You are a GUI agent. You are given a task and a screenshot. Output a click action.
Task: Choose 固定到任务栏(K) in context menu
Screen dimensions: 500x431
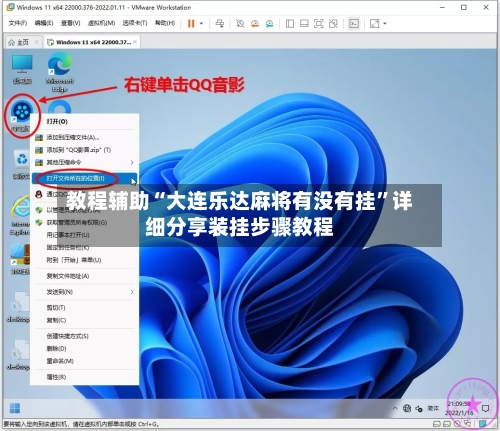(x=84, y=247)
